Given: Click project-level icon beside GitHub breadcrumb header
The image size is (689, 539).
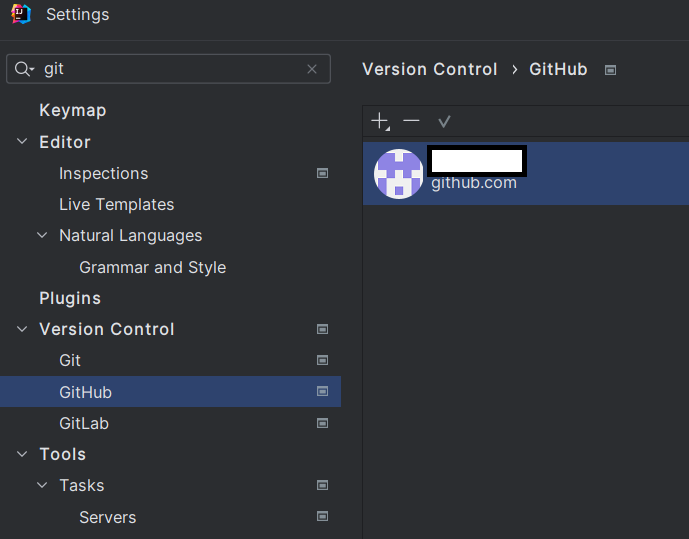Looking at the screenshot, I should [x=610, y=70].
